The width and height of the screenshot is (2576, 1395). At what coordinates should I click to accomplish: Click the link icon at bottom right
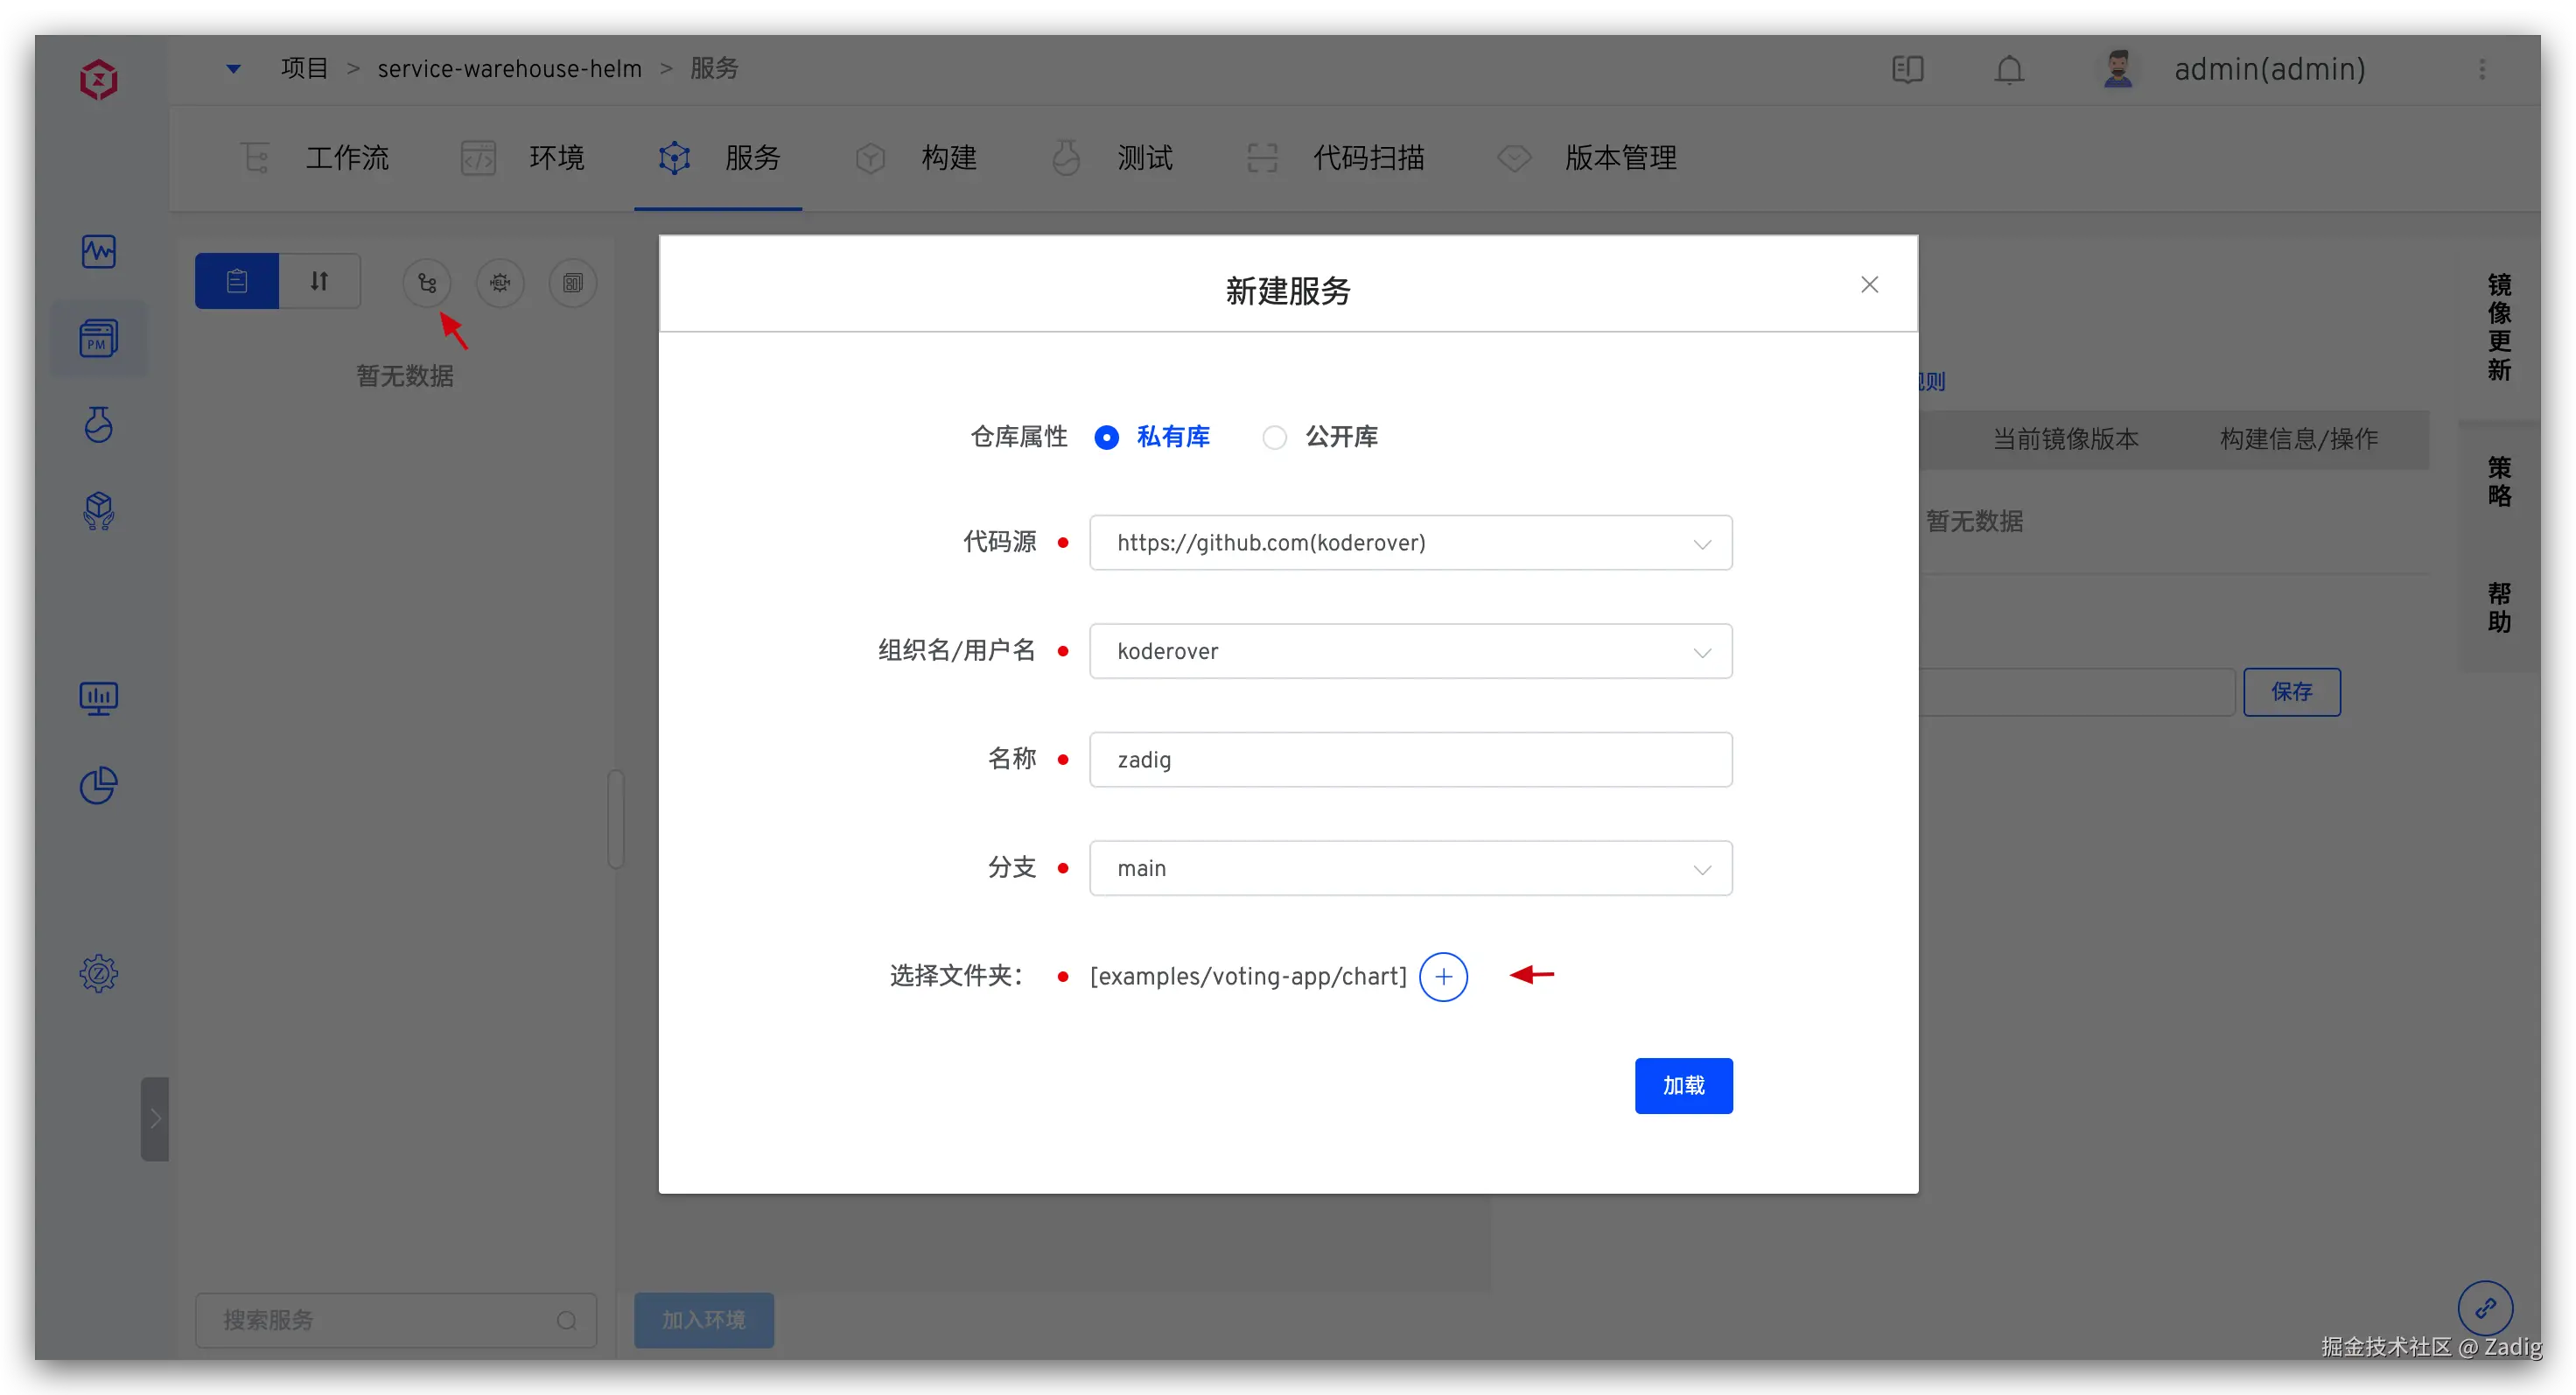pos(2485,1307)
